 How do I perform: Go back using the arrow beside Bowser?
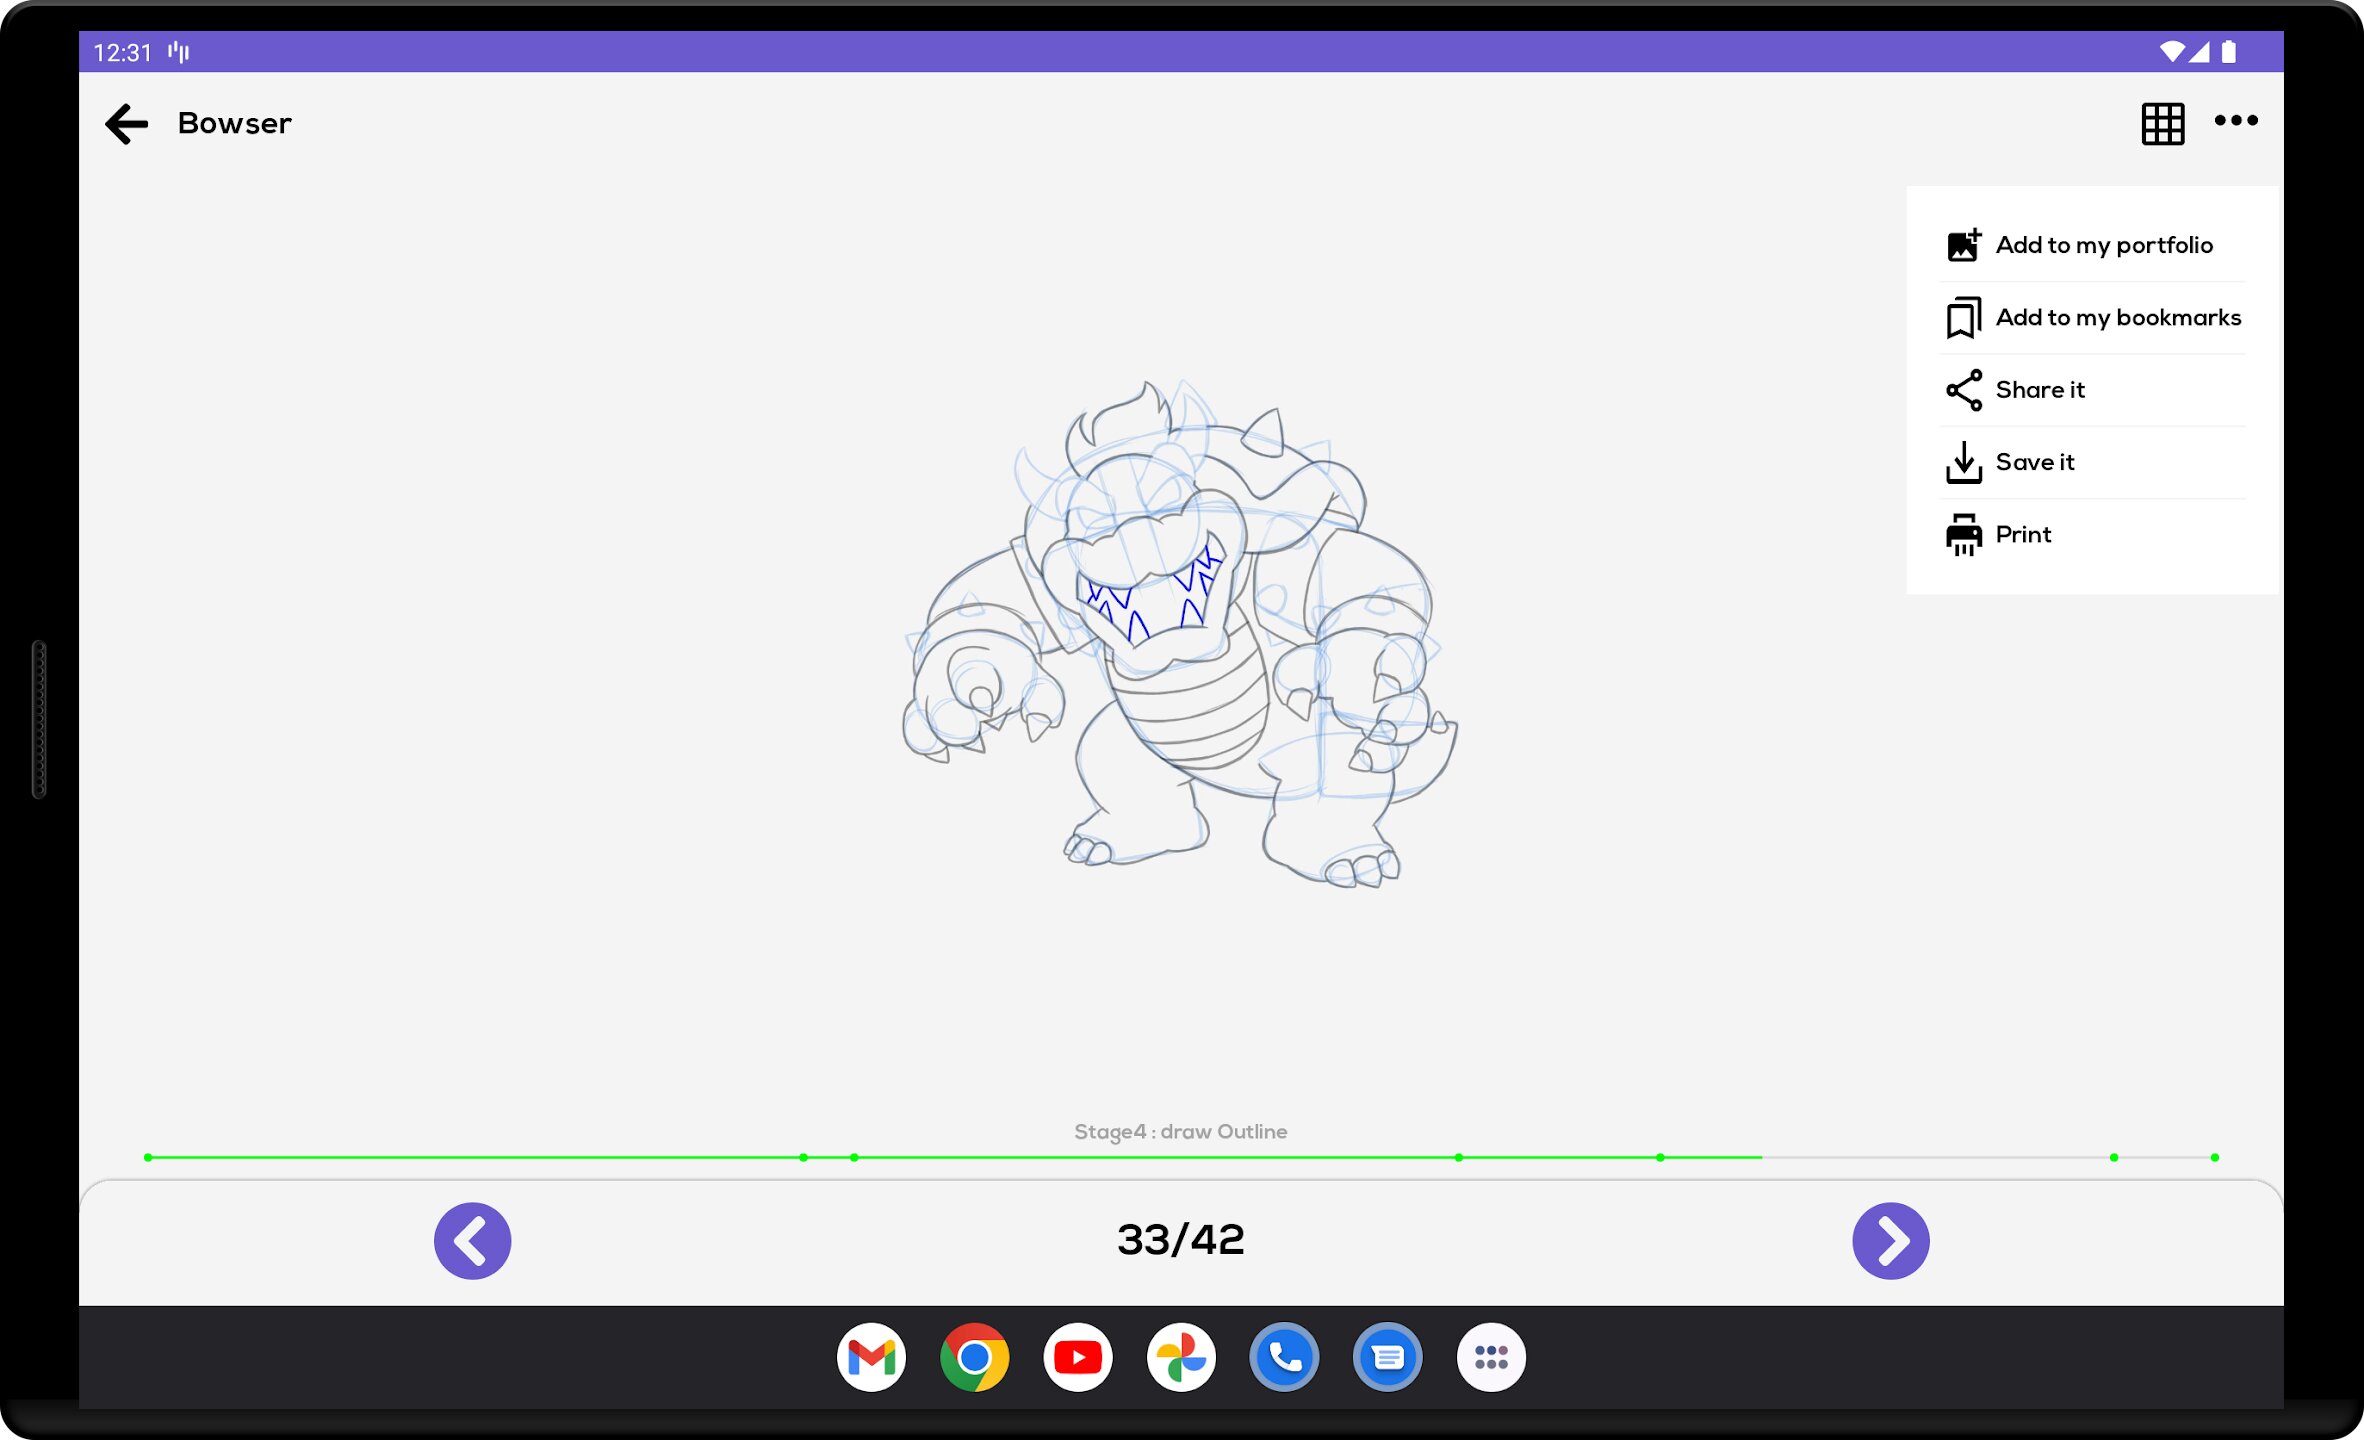click(127, 124)
